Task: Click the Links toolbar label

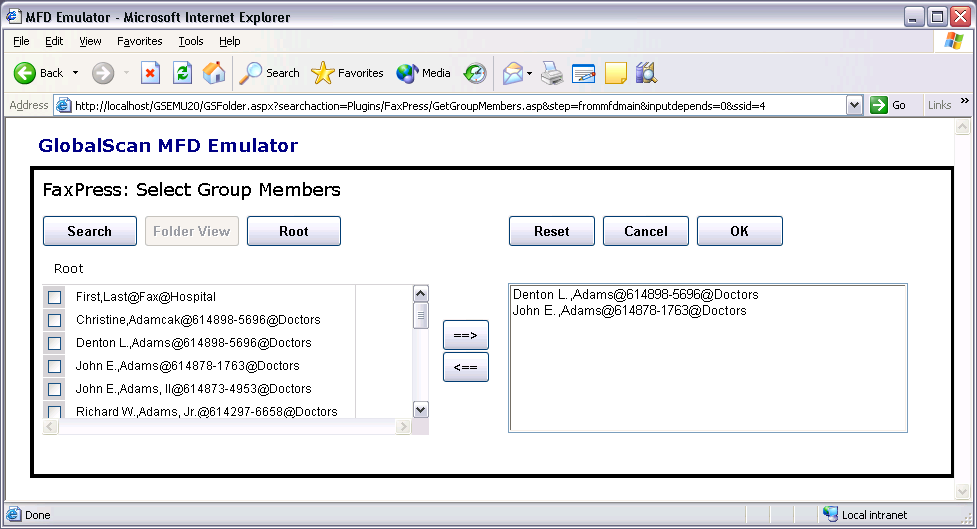Action: (939, 105)
